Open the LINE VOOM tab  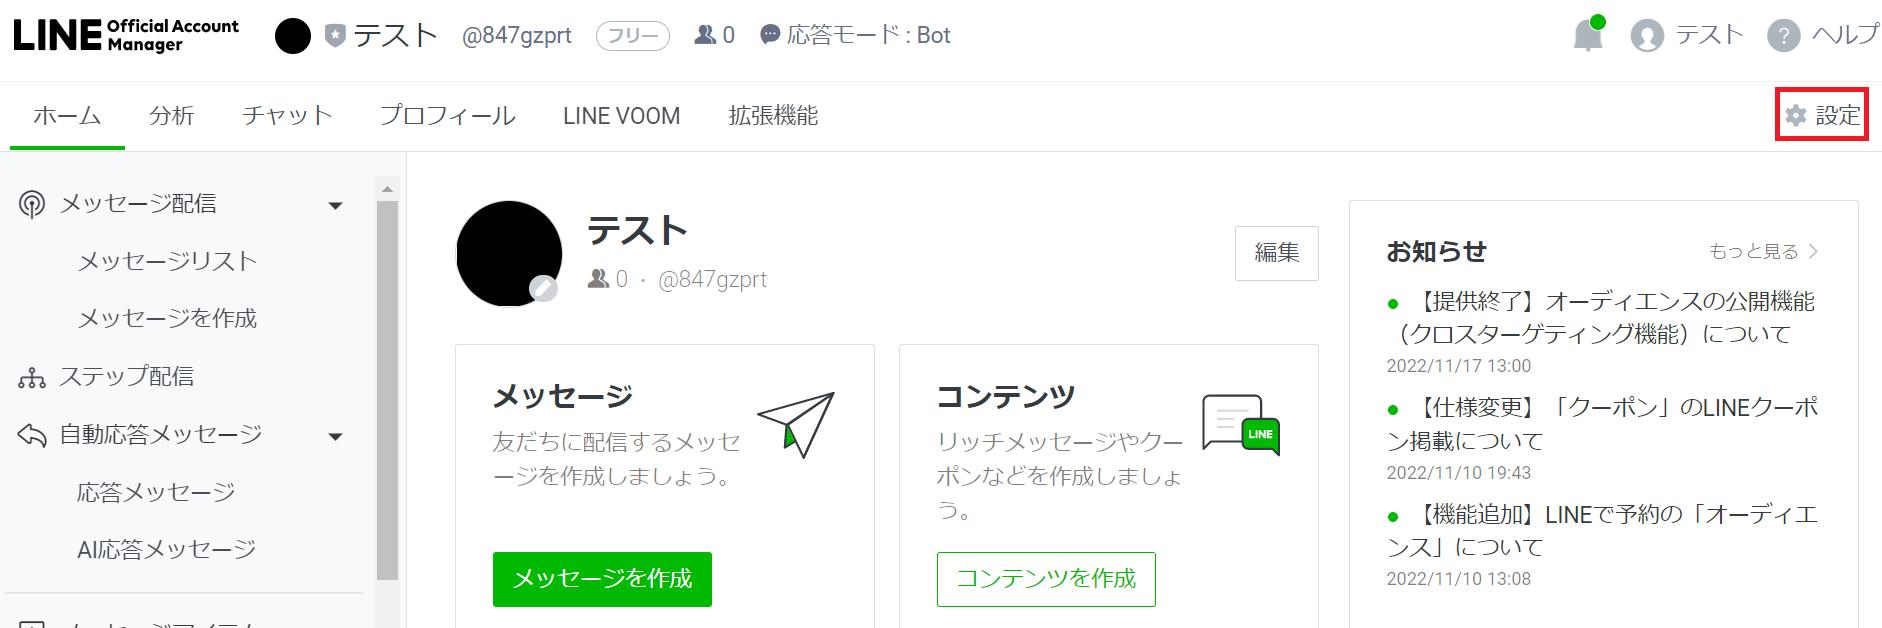coord(621,116)
